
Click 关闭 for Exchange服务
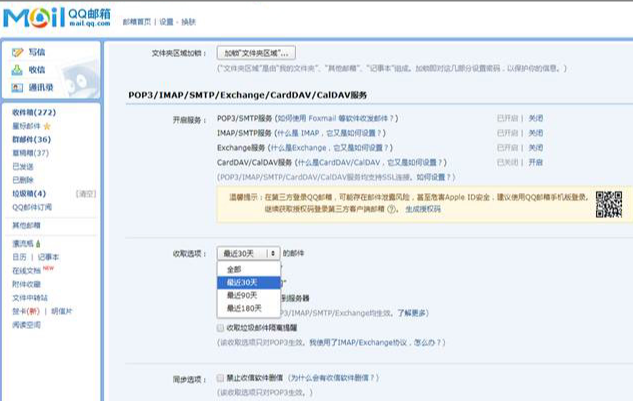pyautogui.click(x=536, y=148)
